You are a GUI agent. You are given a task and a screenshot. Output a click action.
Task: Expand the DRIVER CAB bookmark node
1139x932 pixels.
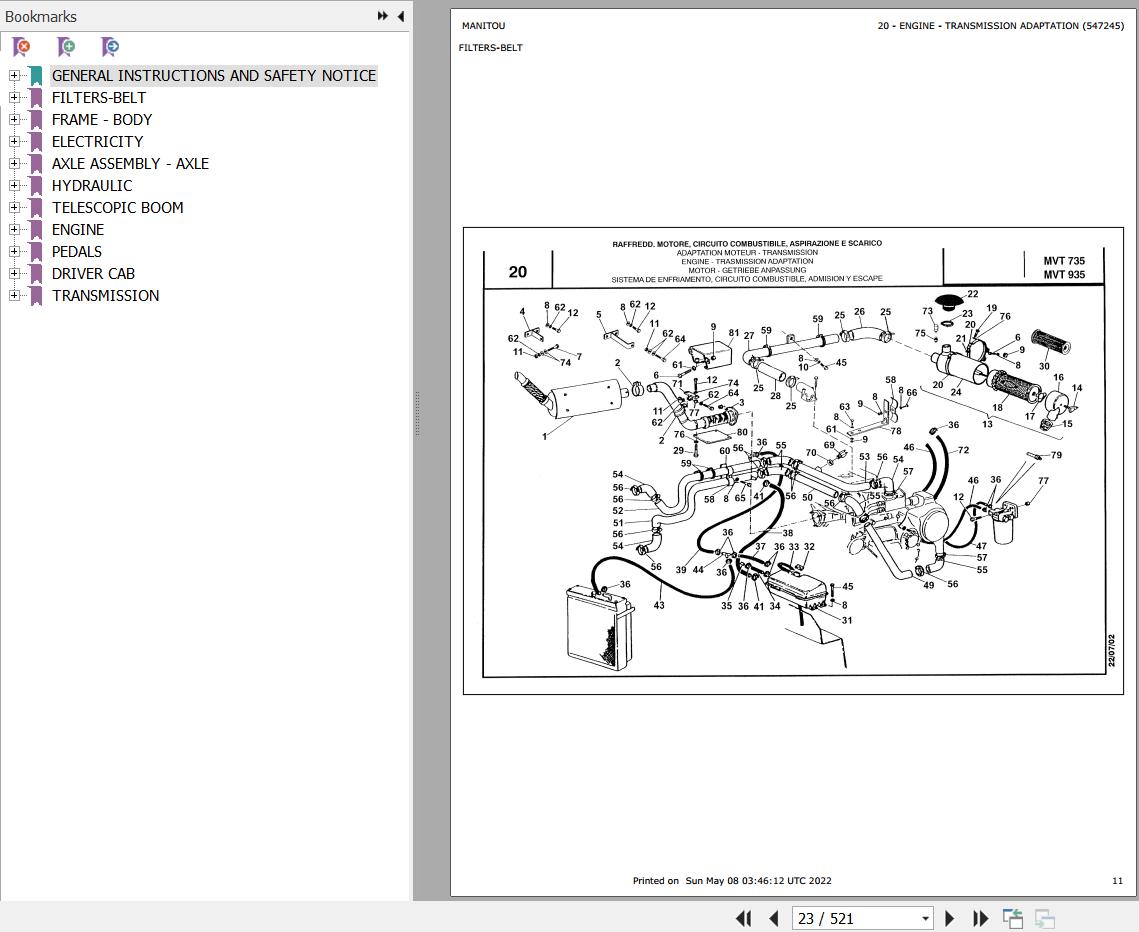click(14, 273)
